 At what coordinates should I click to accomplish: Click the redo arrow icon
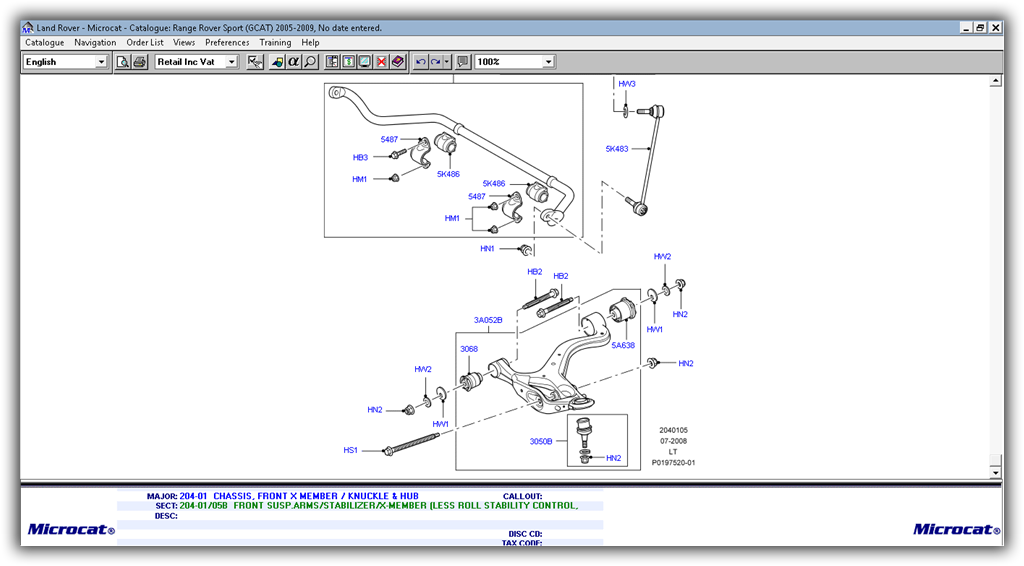[436, 61]
